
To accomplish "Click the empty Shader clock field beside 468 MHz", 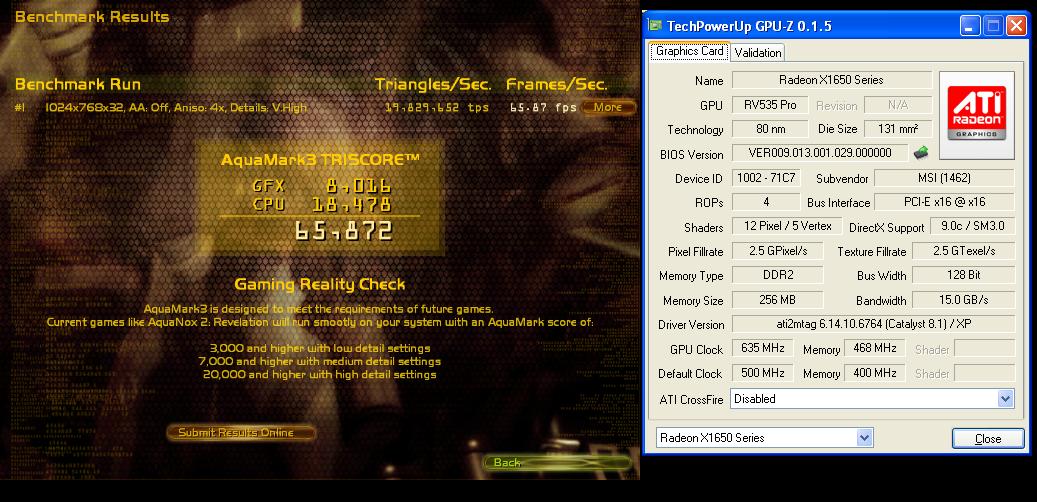I will click(x=984, y=348).
